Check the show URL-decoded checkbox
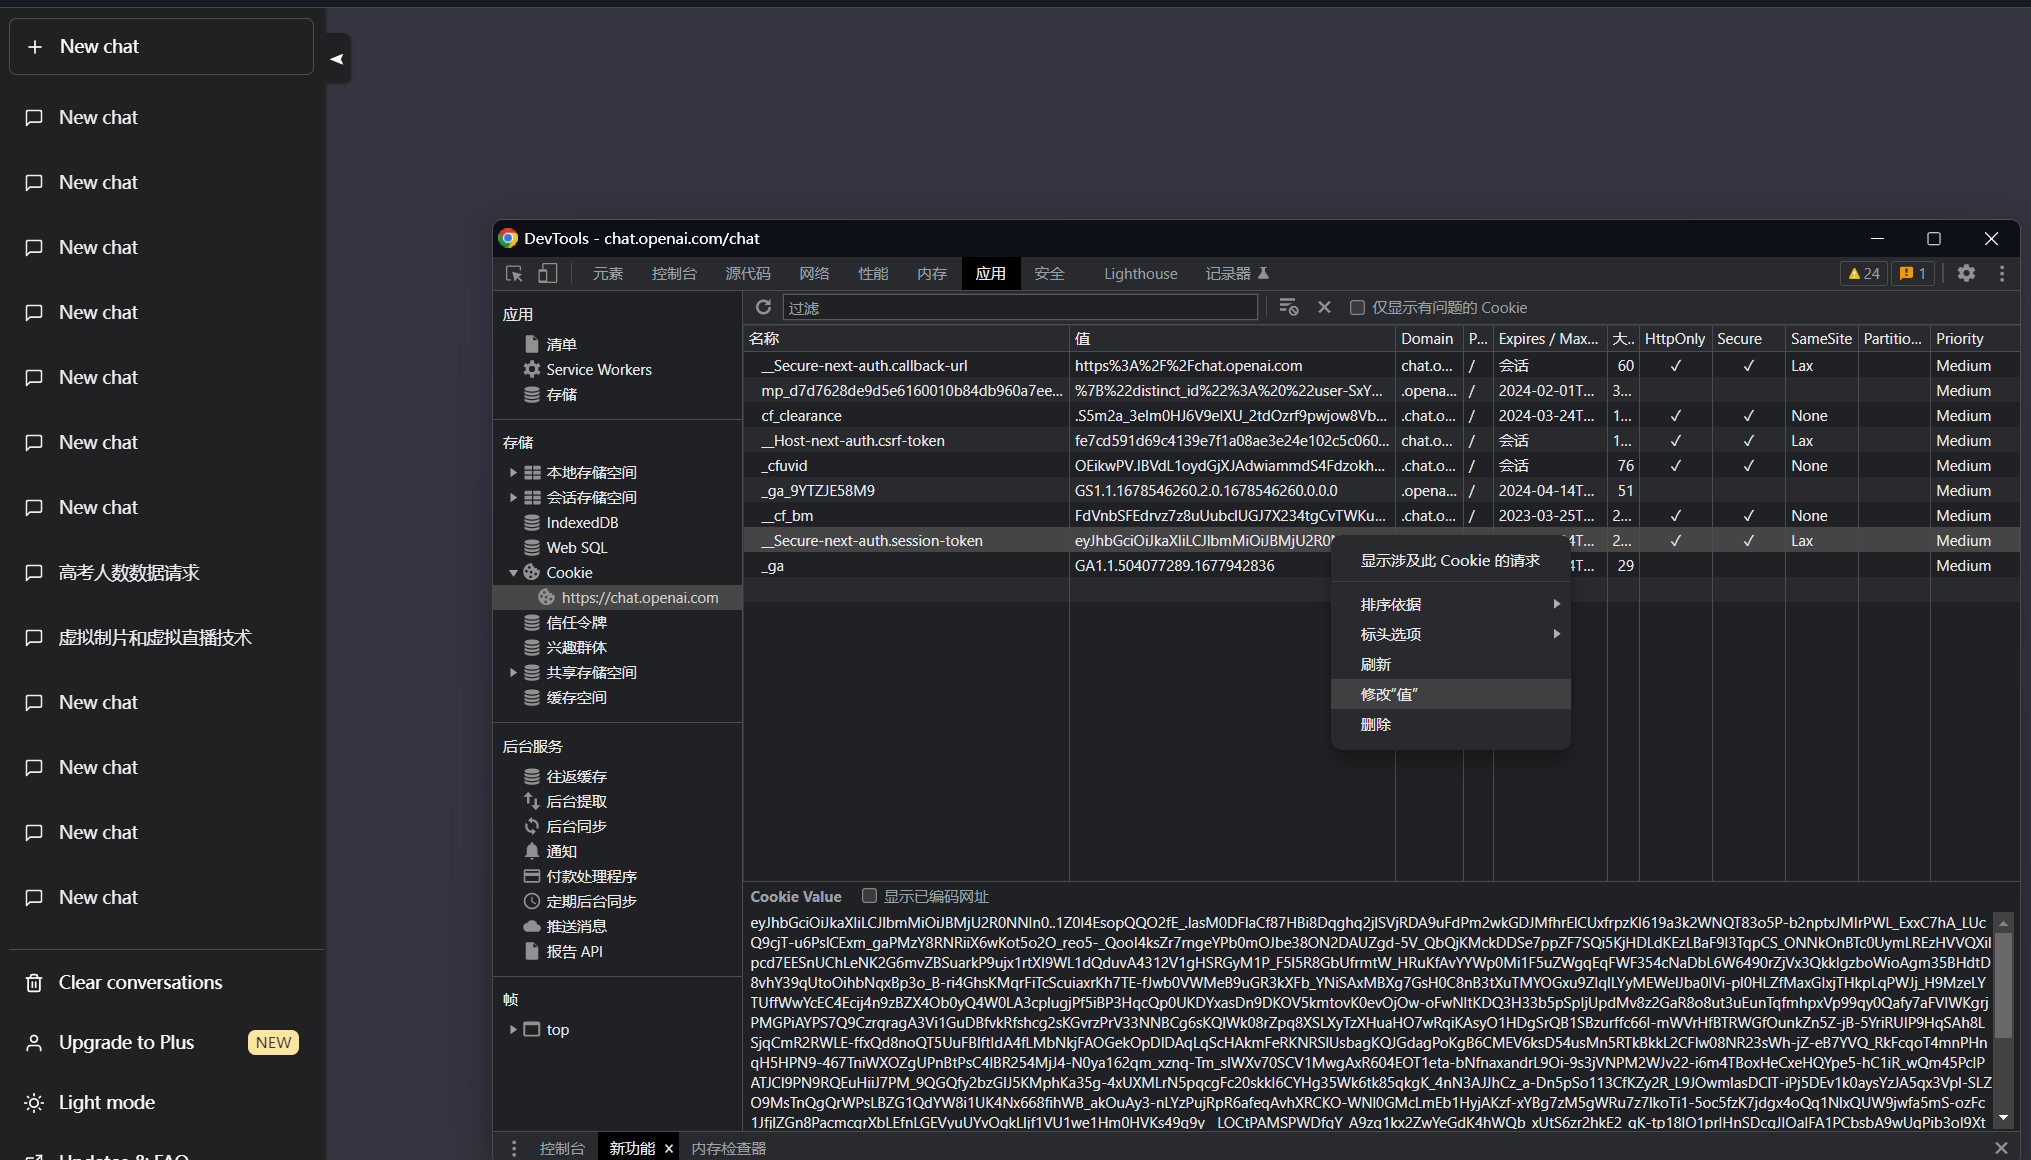 point(869,896)
